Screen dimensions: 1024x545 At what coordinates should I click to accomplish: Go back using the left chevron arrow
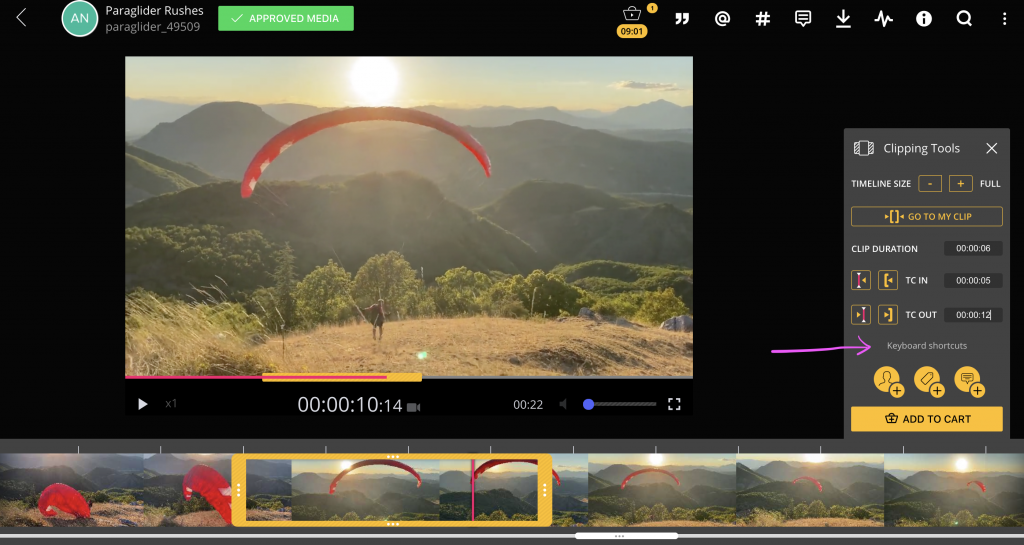point(22,18)
